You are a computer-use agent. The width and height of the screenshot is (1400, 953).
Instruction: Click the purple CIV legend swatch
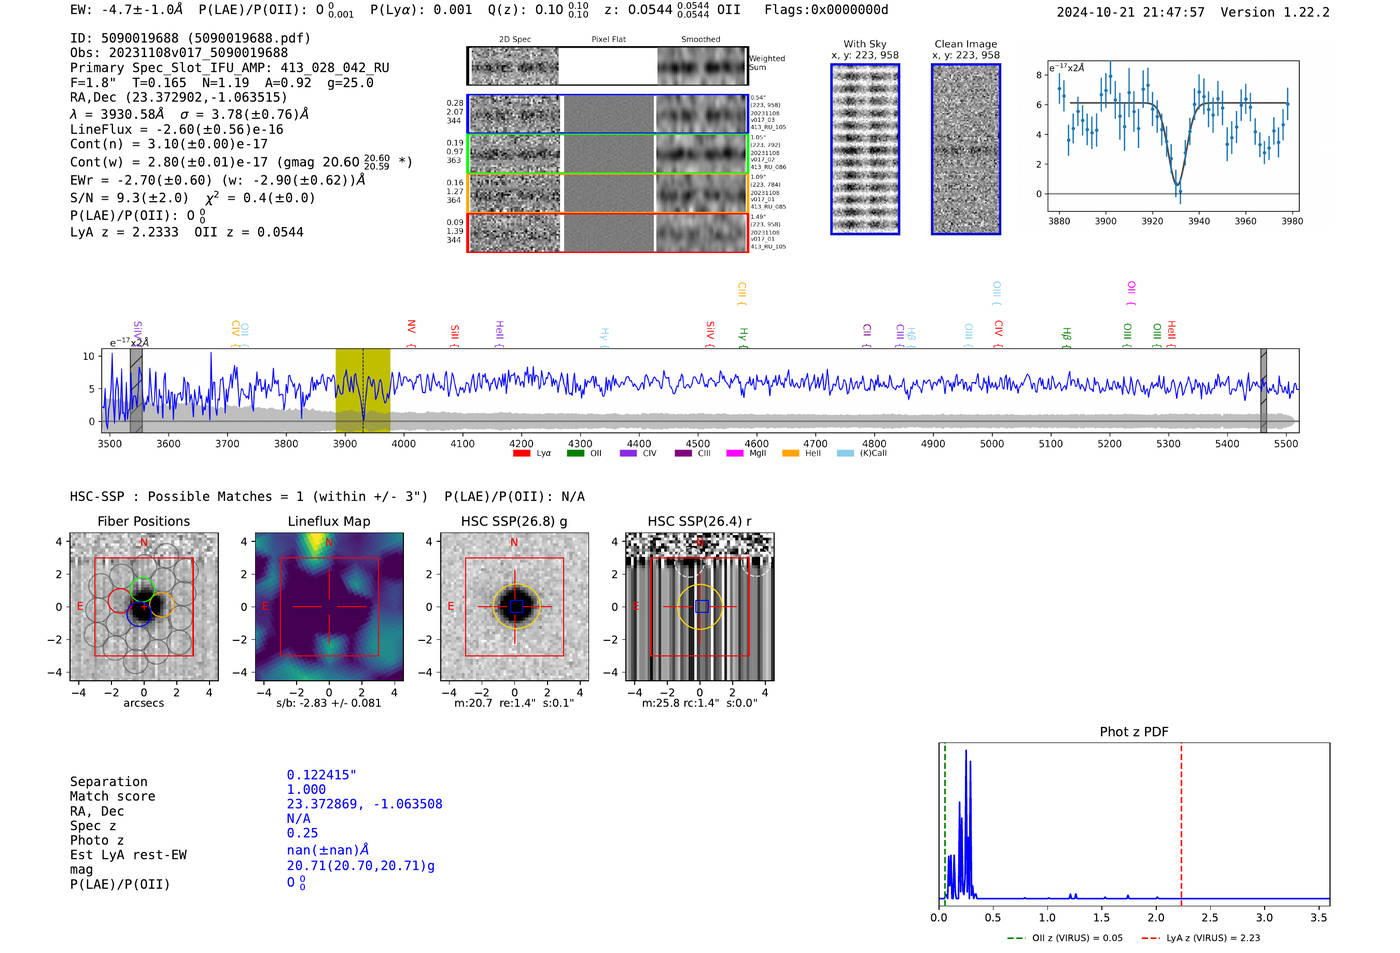(x=628, y=453)
